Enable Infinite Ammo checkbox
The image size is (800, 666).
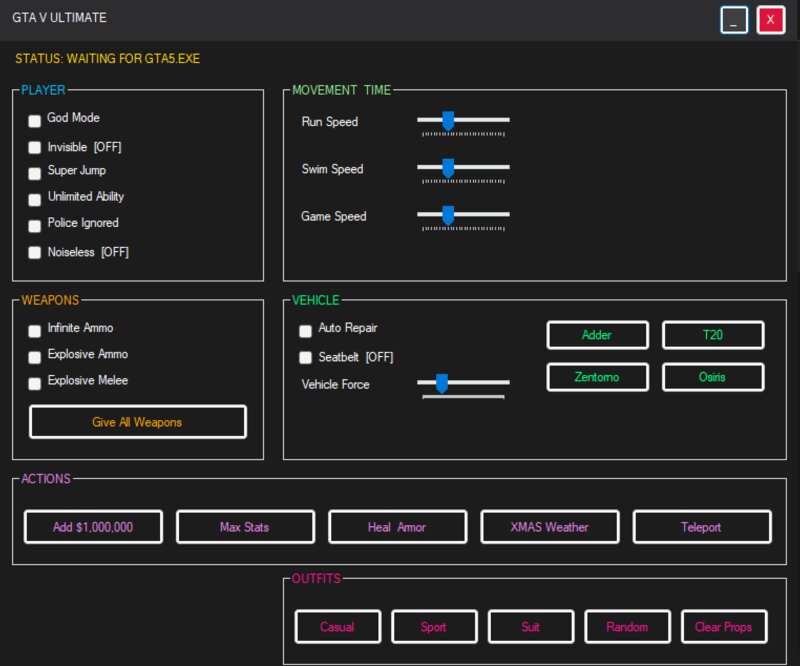click(35, 330)
